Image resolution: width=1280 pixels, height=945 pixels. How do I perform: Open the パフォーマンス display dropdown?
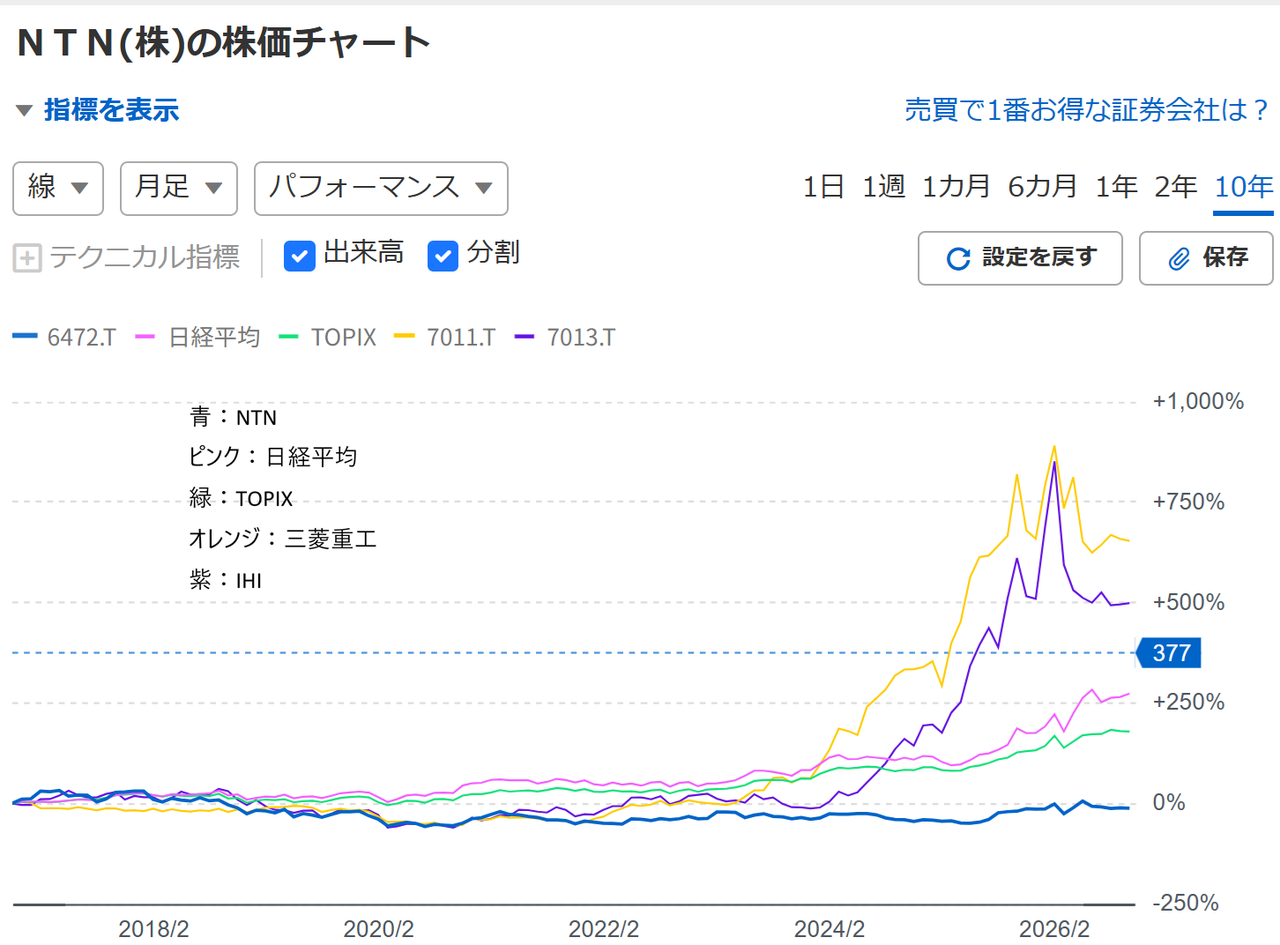pyautogui.click(x=381, y=188)
